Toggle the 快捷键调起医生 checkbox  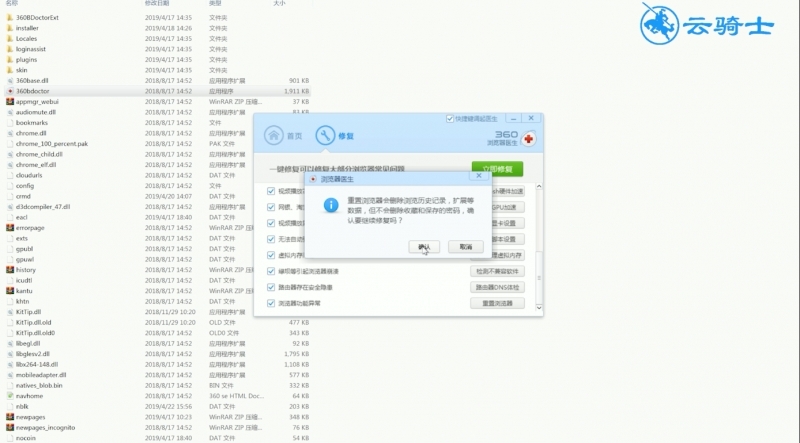pyautogui.click(x=450, y=118)
